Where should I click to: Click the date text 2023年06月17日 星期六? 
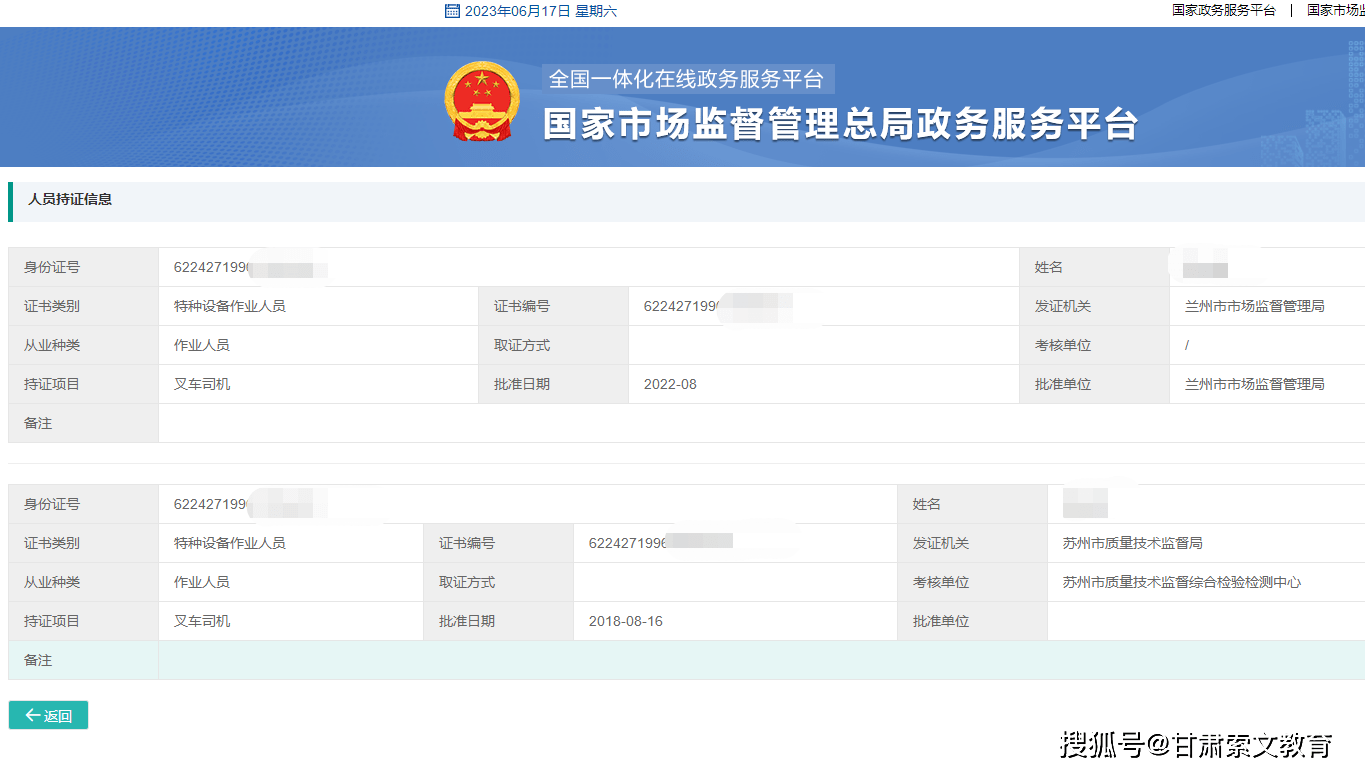(541, 11)
